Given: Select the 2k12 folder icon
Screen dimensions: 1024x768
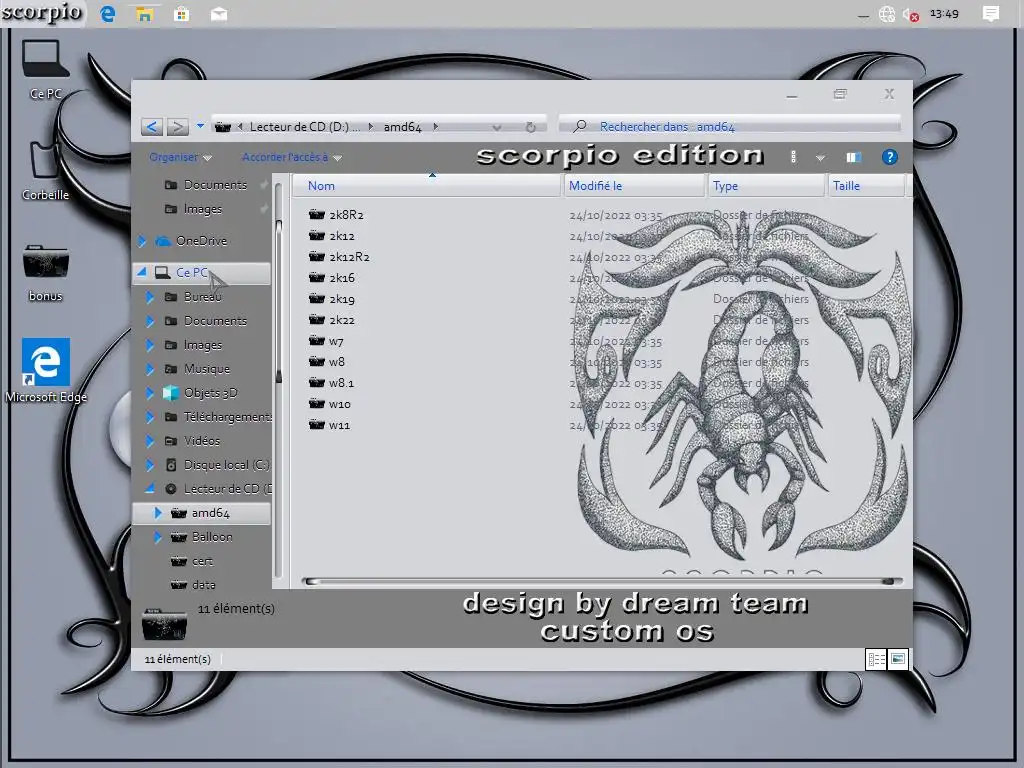Looking at the screenshot, I should pos(317,236).
